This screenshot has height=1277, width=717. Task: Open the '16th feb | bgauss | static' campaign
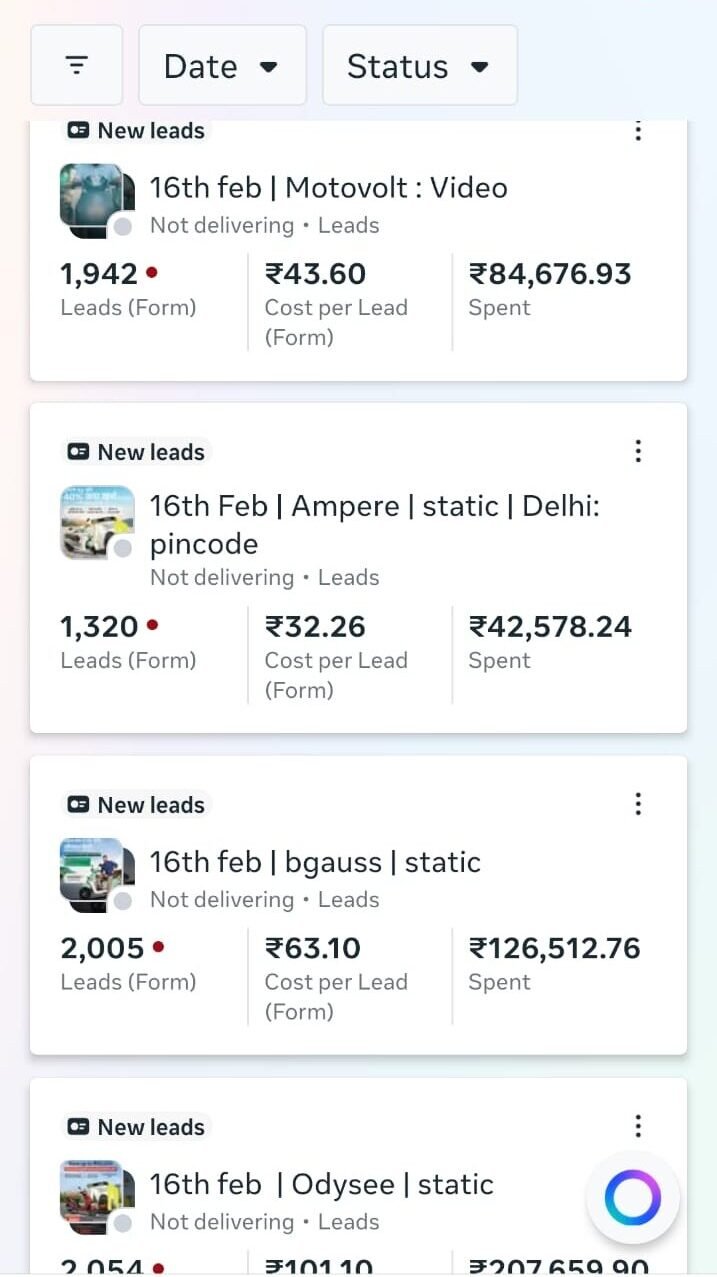point(315,862)
